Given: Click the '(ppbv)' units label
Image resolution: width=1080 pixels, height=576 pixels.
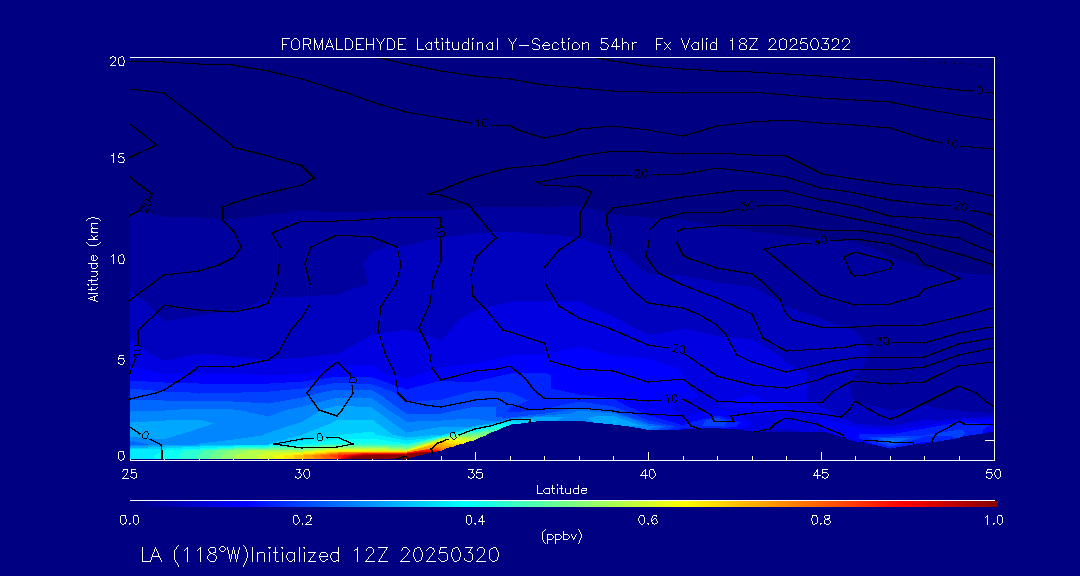Looking at the screenshot, I should pyautogui.click(x=562, y=537).
